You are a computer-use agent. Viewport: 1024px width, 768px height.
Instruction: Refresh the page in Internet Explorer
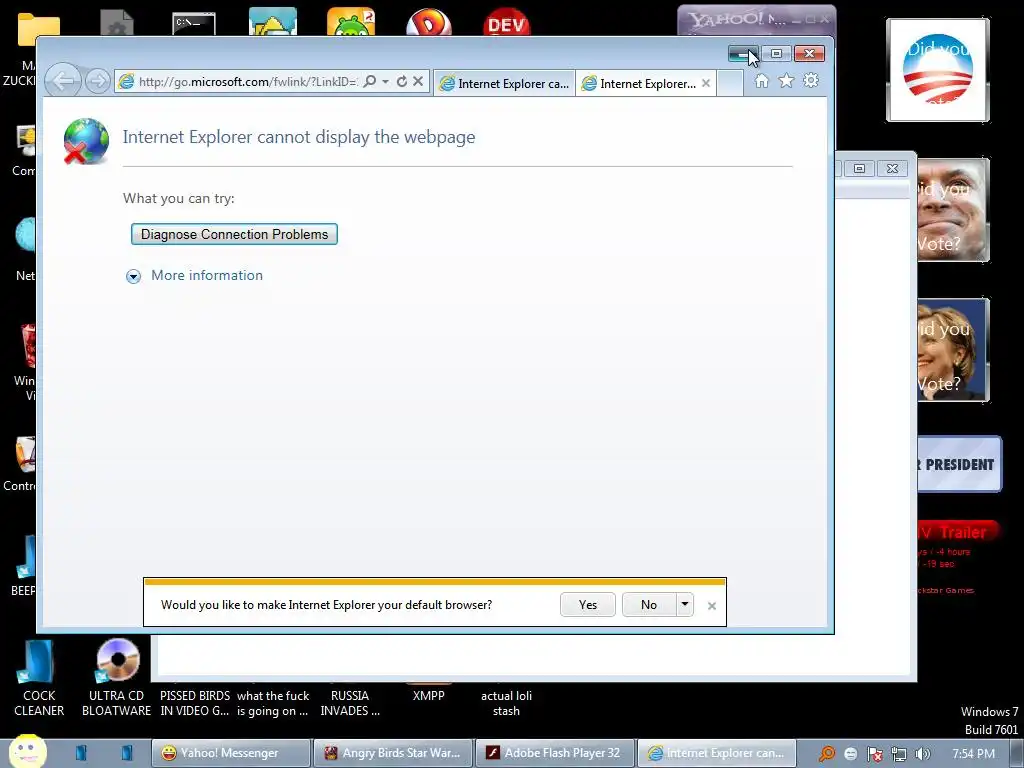[x=402, y=82]
